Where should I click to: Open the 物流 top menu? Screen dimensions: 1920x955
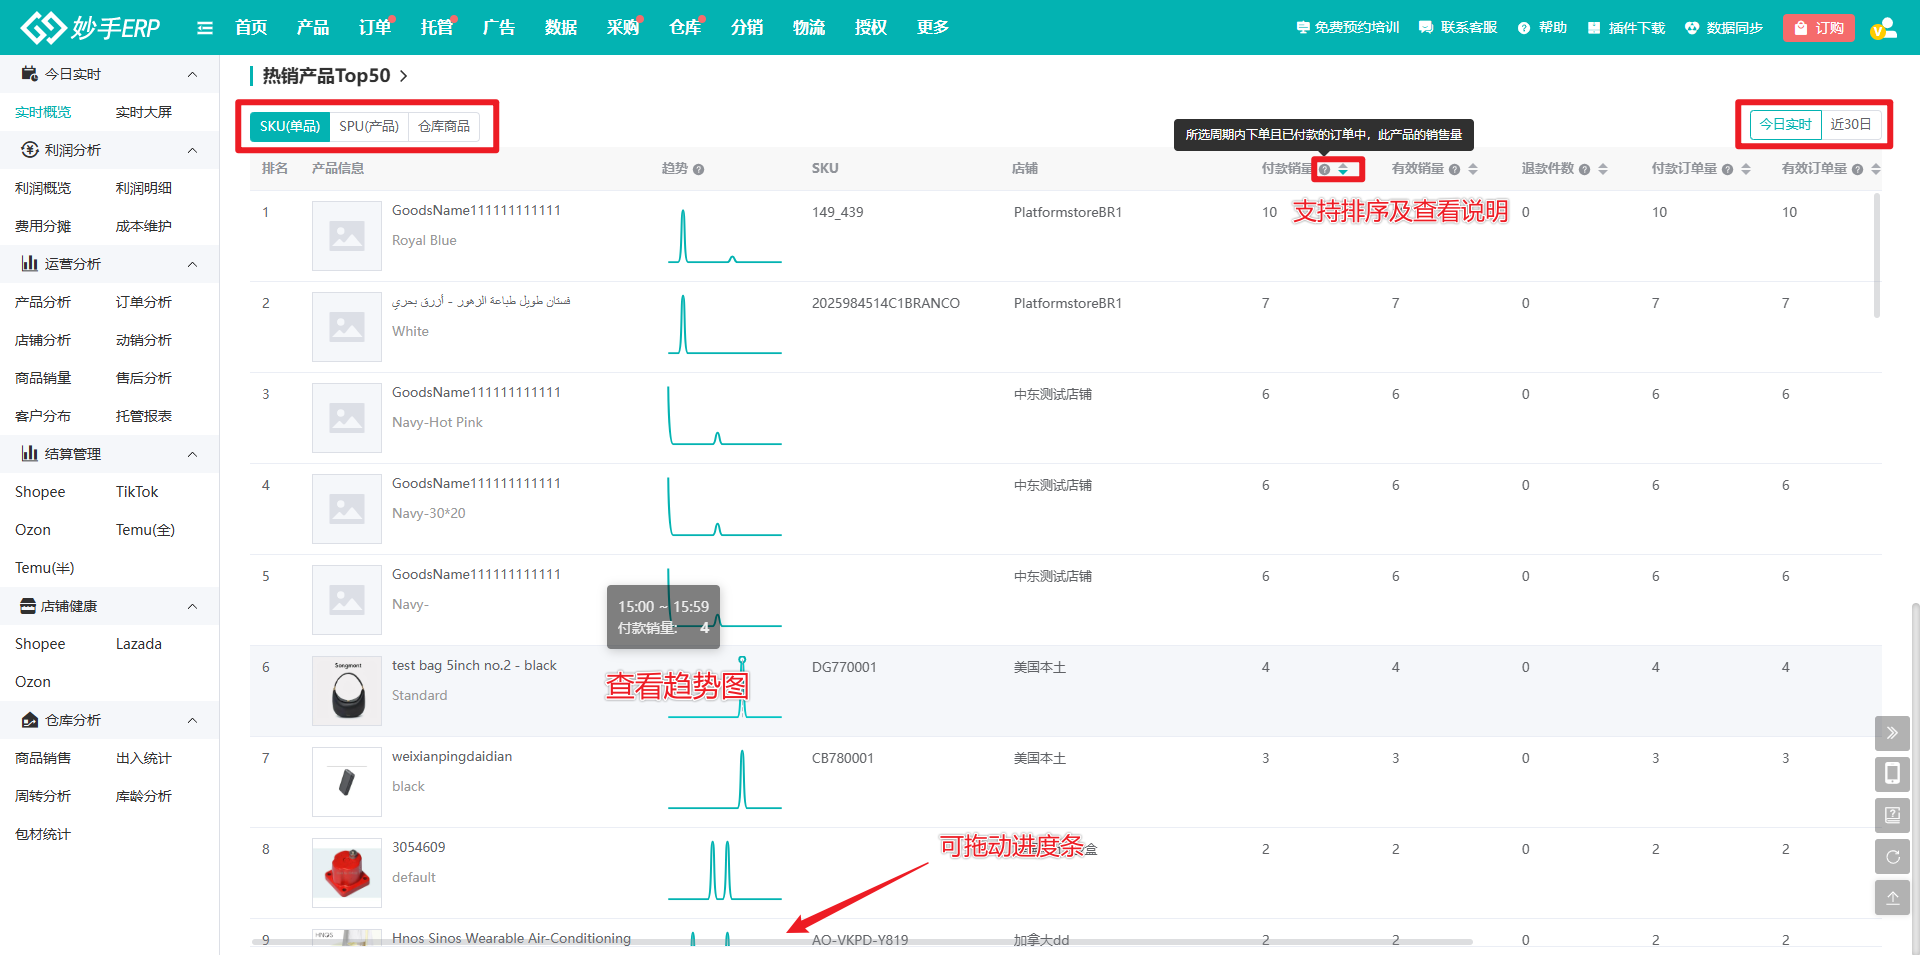(808, 28)
